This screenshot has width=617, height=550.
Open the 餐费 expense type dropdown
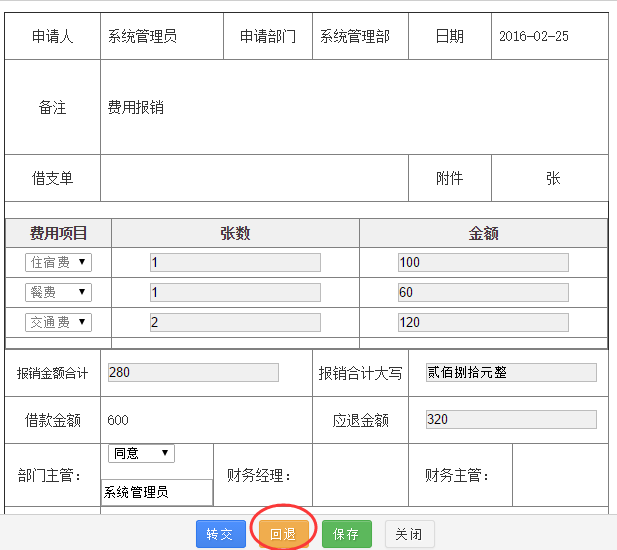pos(58,292)
